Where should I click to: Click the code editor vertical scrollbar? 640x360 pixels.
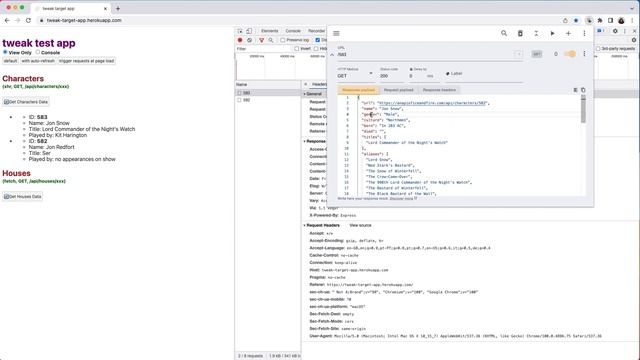pyautogui.click(x=583, y=109)
